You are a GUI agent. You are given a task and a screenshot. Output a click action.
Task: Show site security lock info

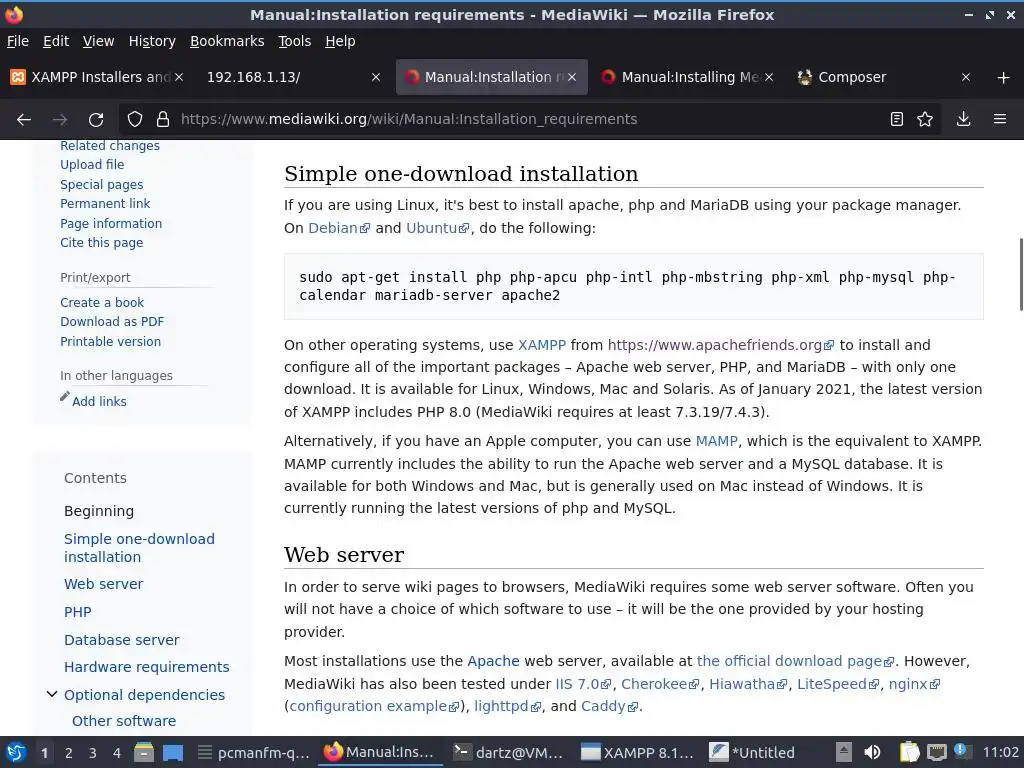click(163, 120)
